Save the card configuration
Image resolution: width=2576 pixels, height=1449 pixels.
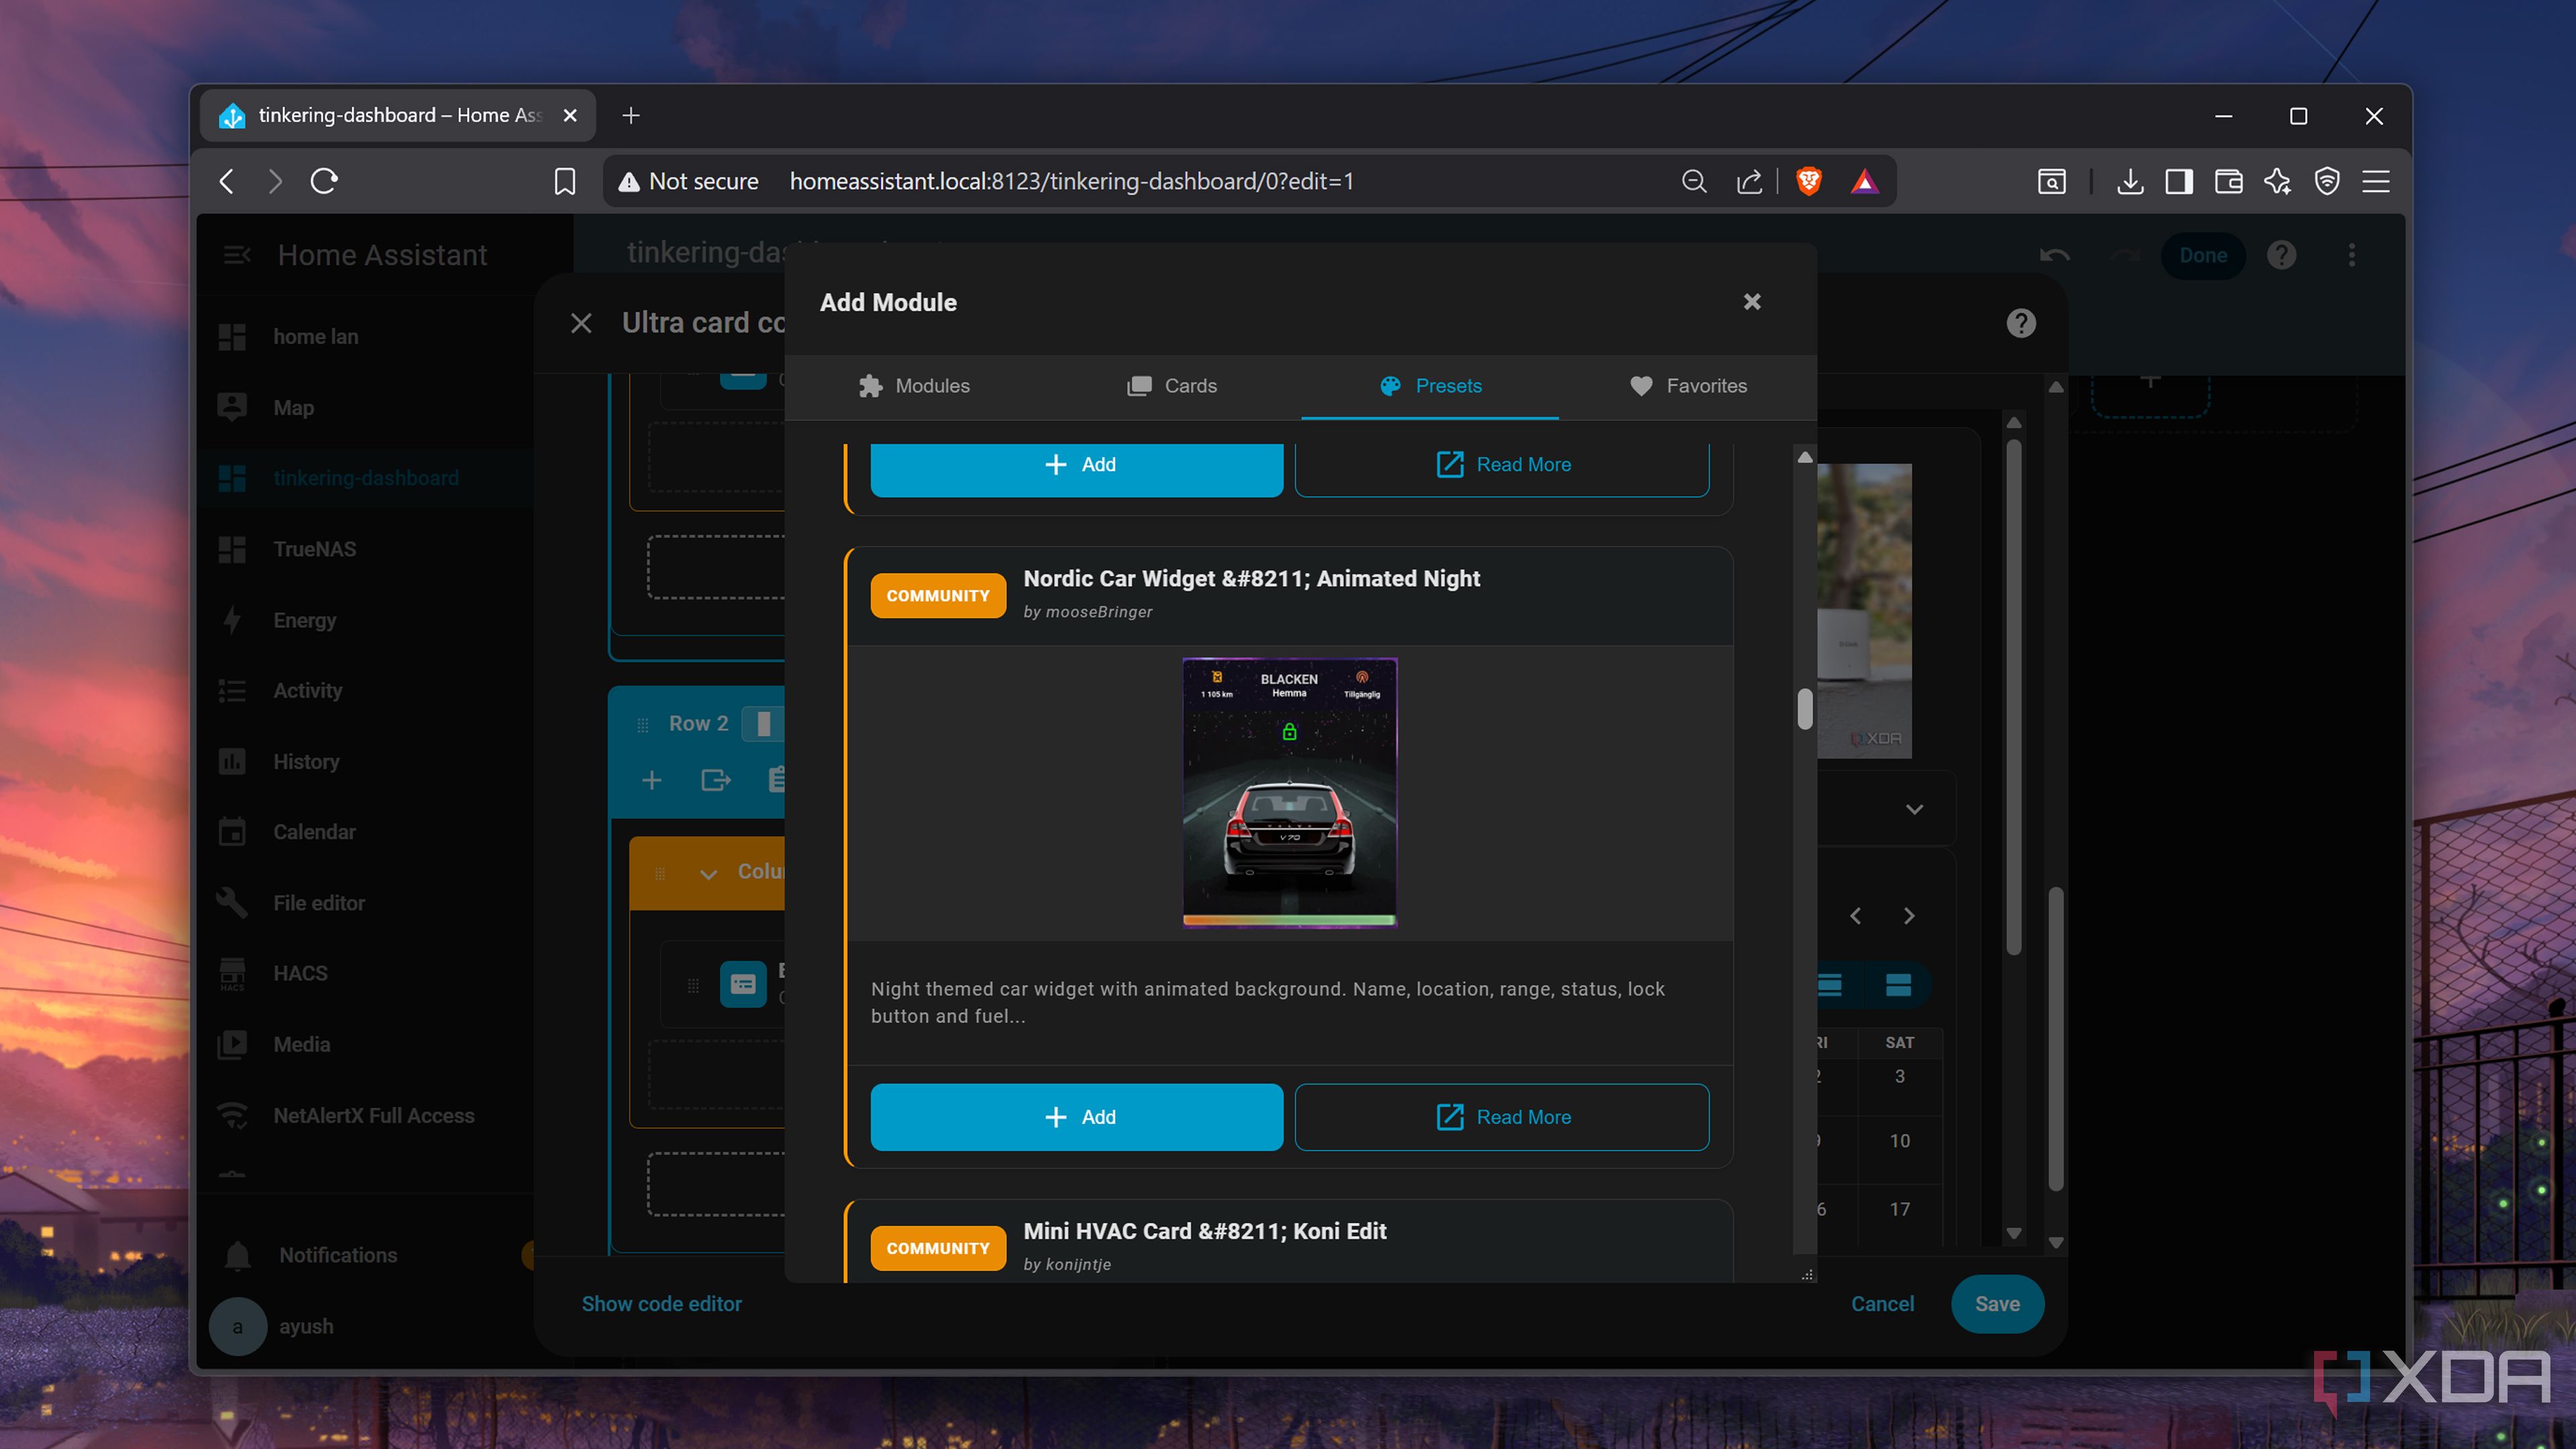[1997, 1304]
